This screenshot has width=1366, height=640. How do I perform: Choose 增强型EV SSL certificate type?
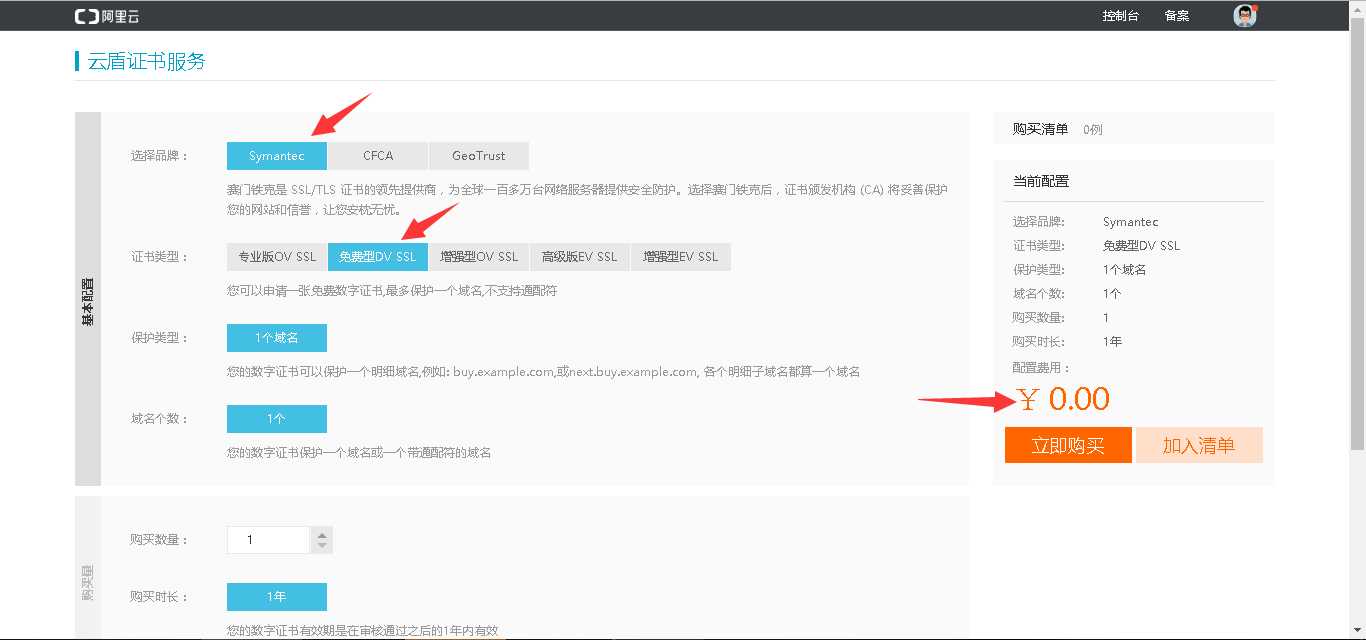click(681, 257)
